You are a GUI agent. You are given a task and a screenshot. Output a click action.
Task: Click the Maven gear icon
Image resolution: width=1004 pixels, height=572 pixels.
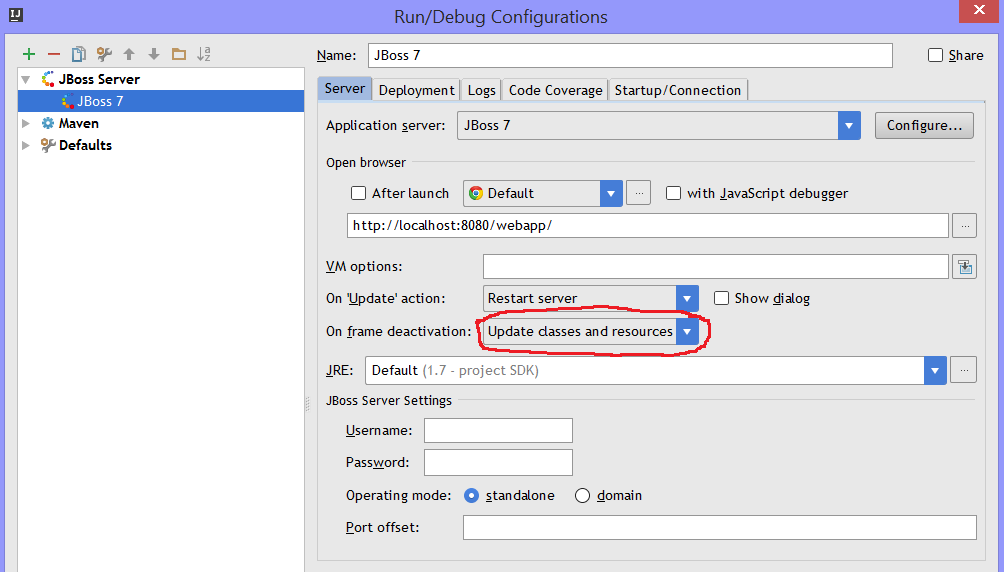48,123
